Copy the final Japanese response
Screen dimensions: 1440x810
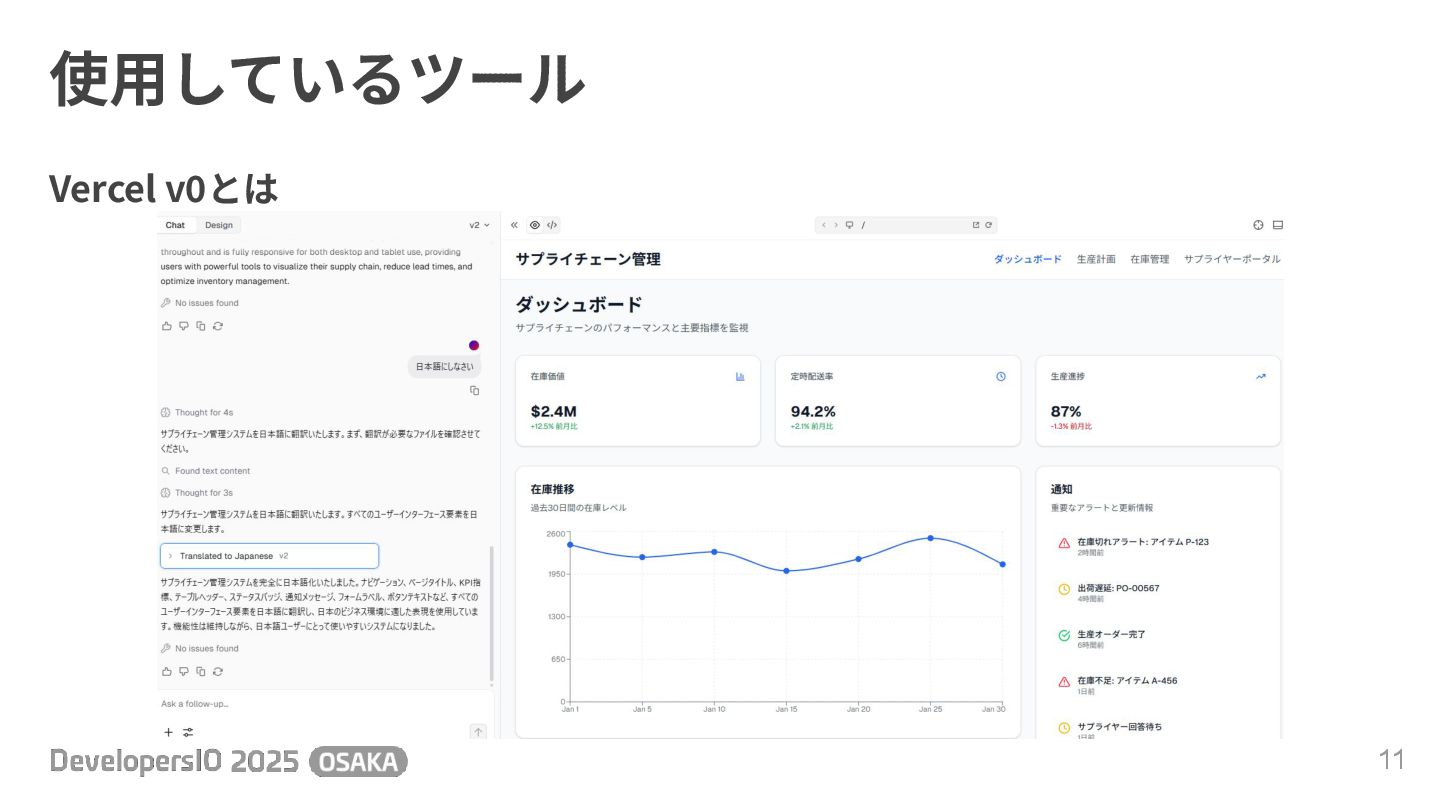point(201,671)
